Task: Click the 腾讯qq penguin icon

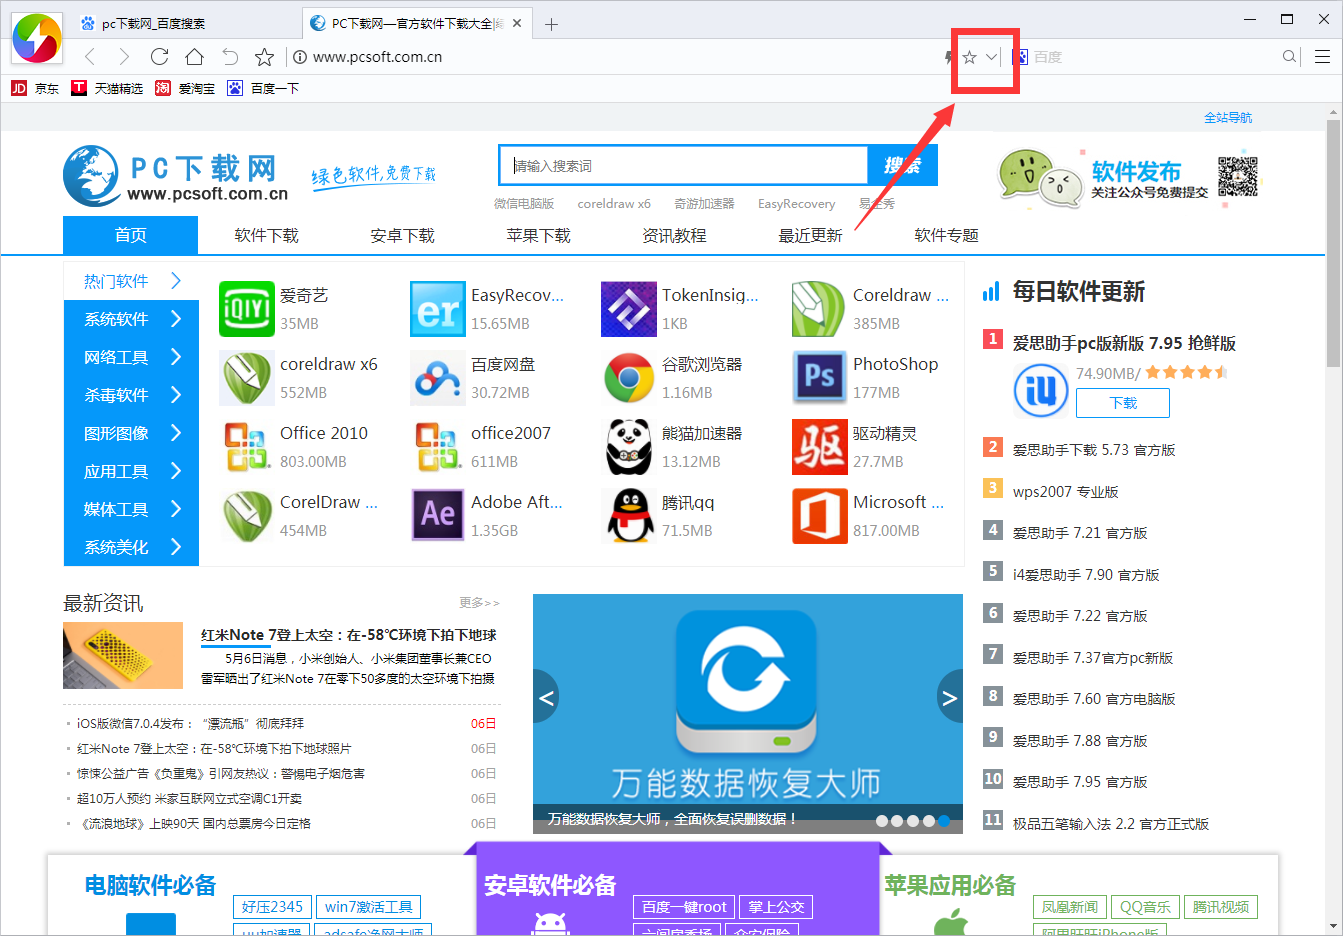Action: pyautogui.click(x=628, y=516)
